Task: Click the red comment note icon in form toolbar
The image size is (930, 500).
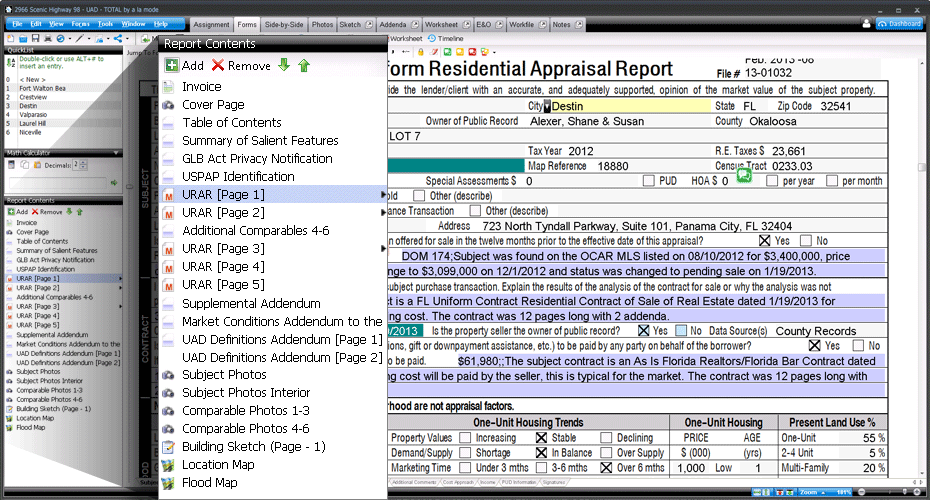Action: (x=472, y=52)
